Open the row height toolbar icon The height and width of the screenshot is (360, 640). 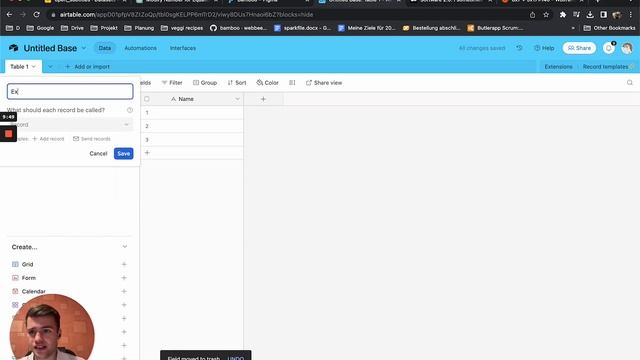292,82
